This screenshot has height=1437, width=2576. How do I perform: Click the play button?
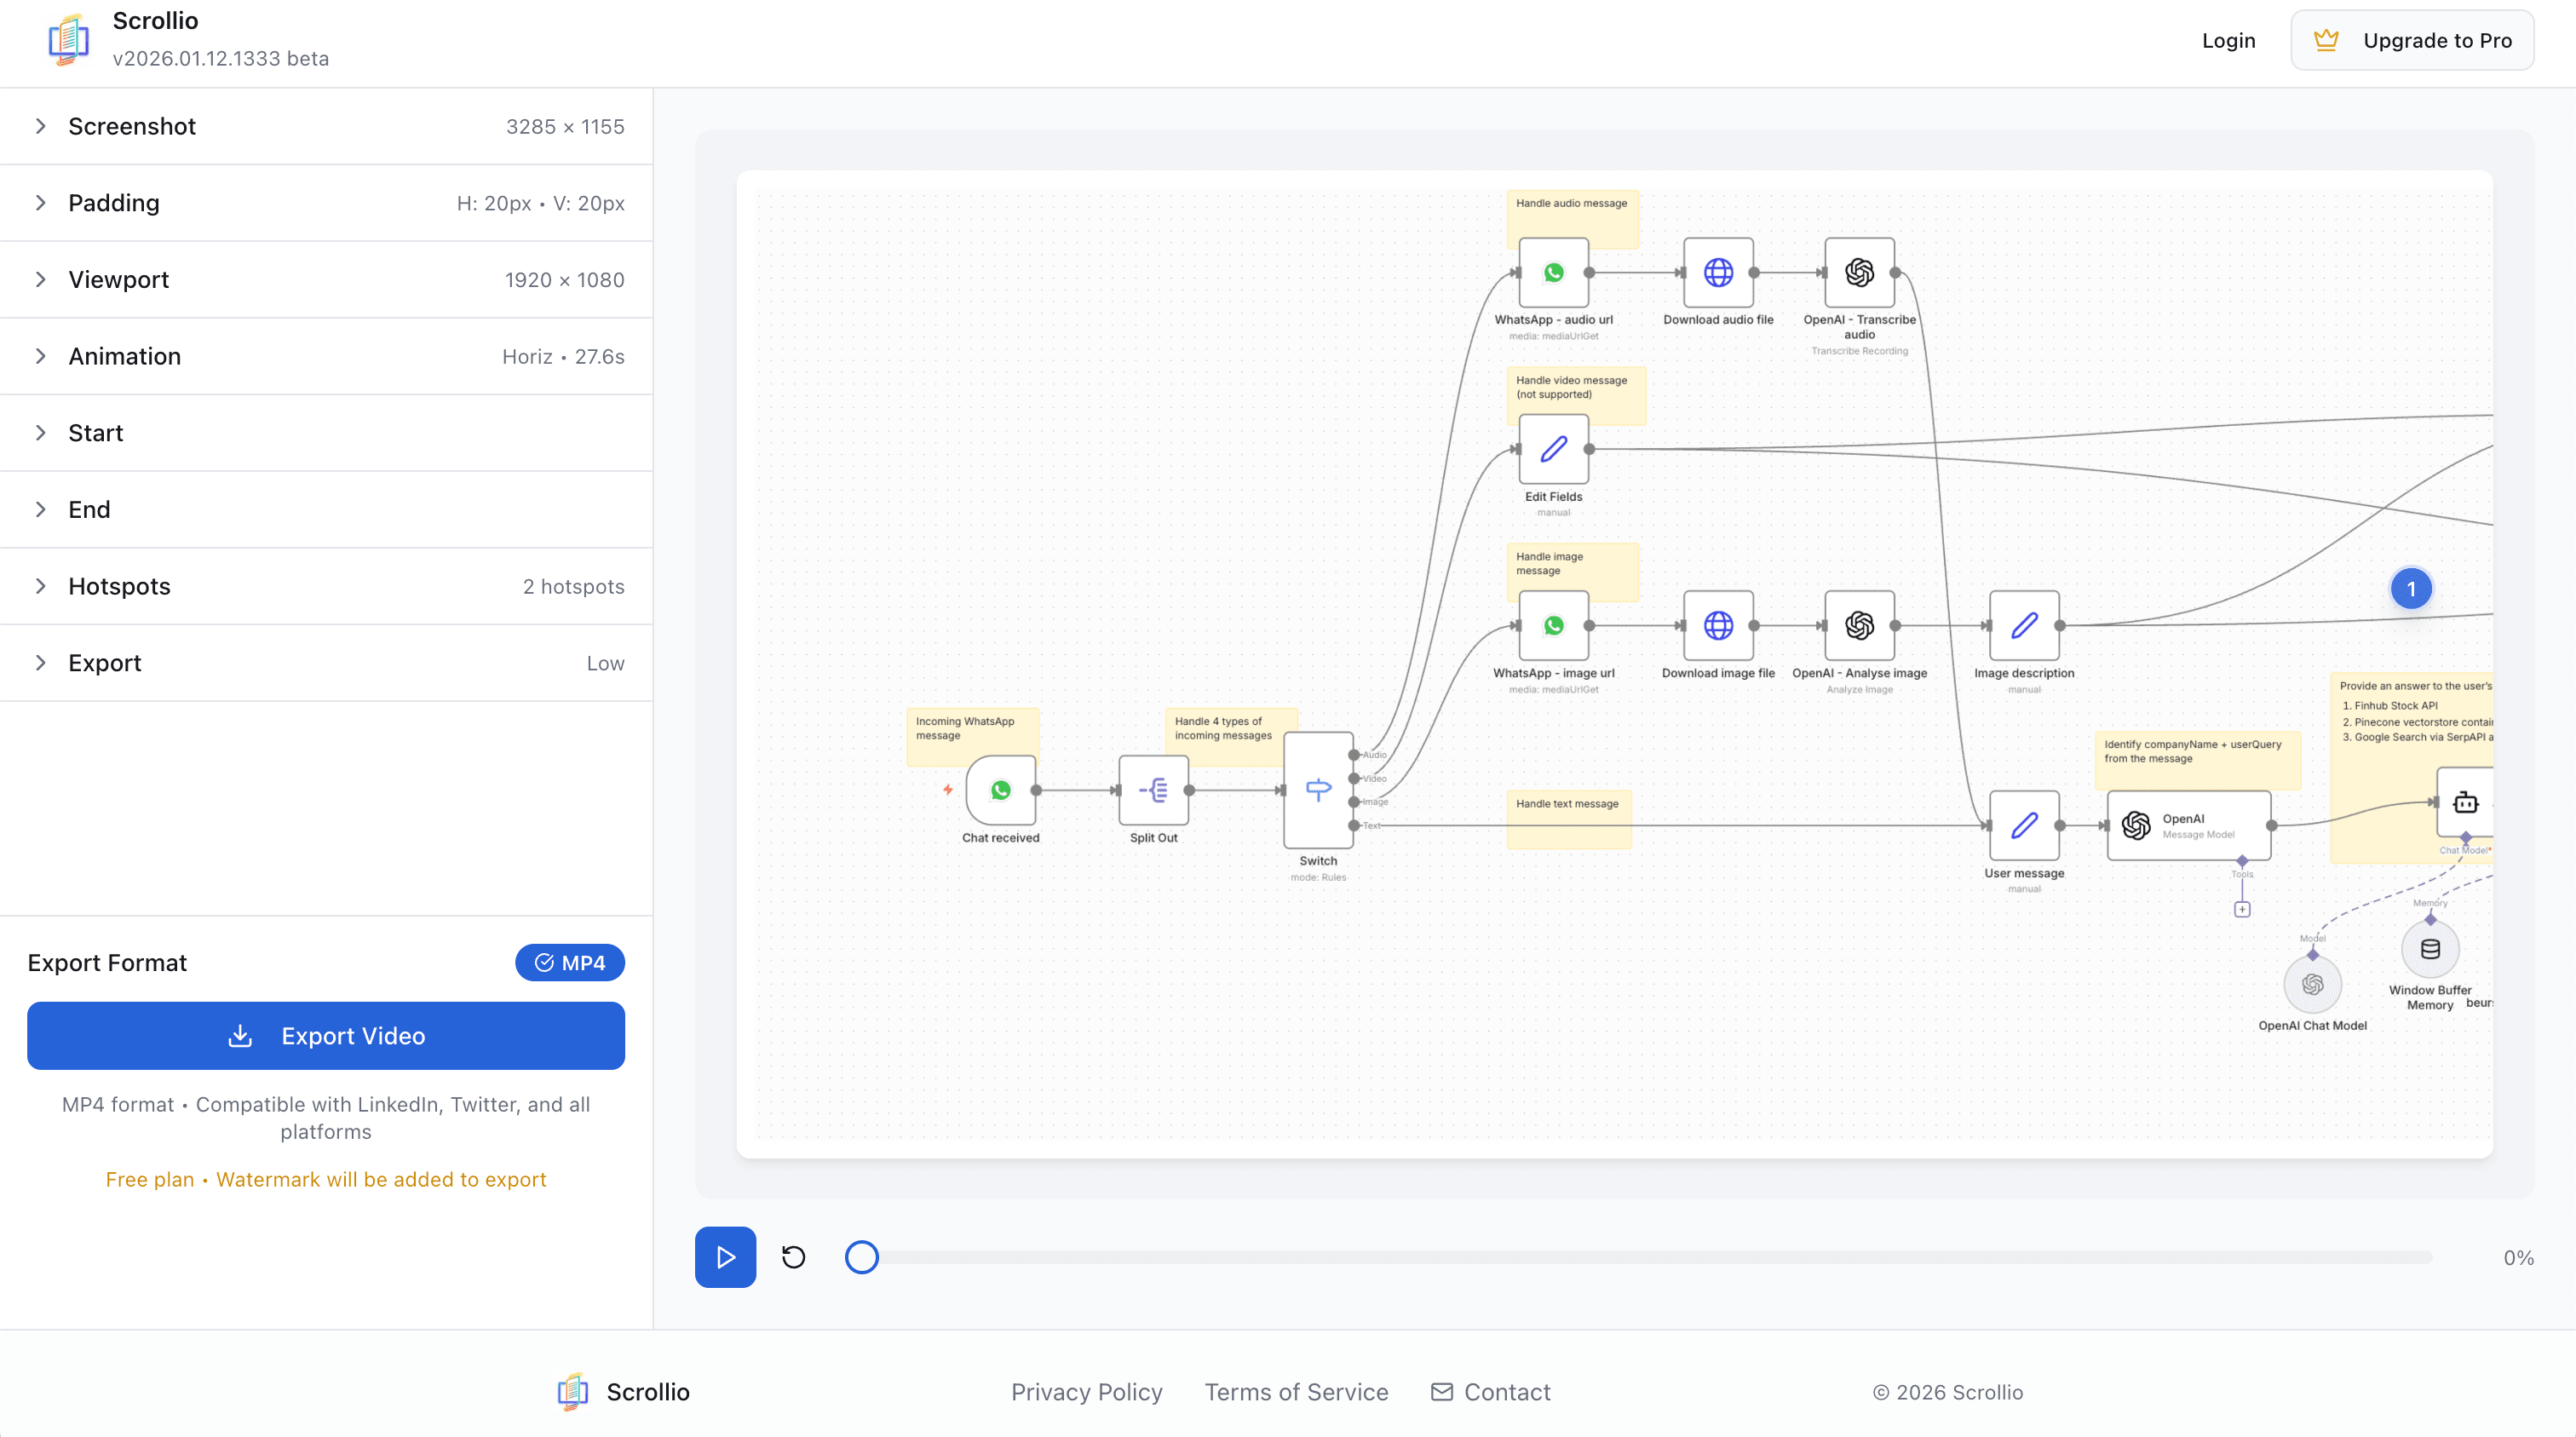pos(725,1257)
